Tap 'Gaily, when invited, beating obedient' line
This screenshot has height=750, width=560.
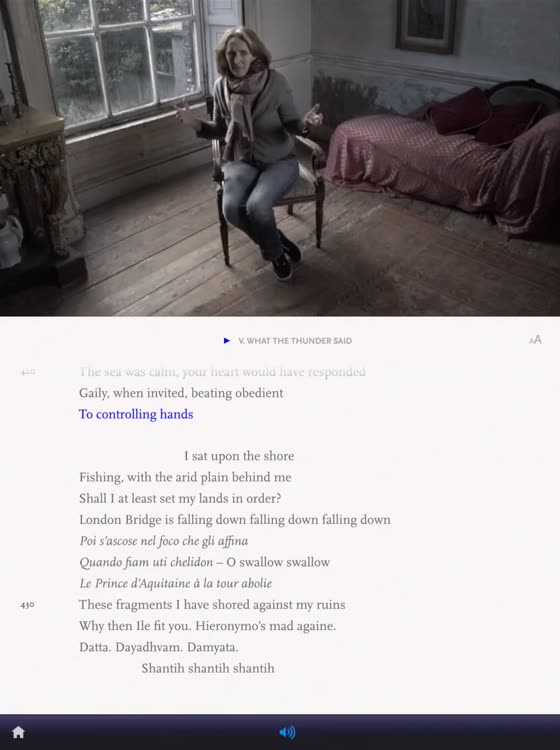pos(181,393)
